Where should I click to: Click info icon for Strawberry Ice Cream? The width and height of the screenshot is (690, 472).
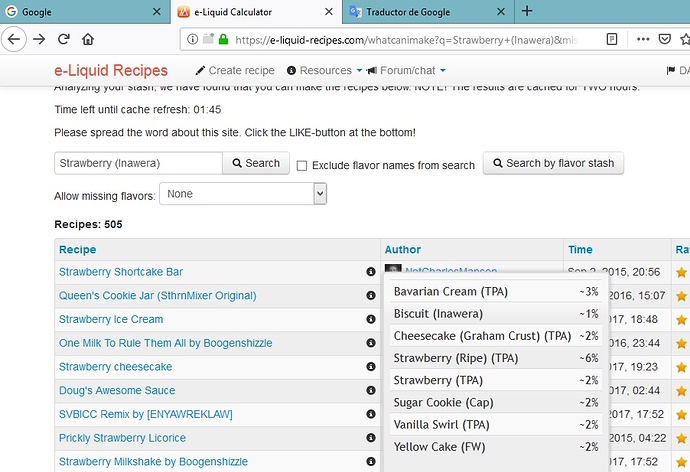pos(371,319)
